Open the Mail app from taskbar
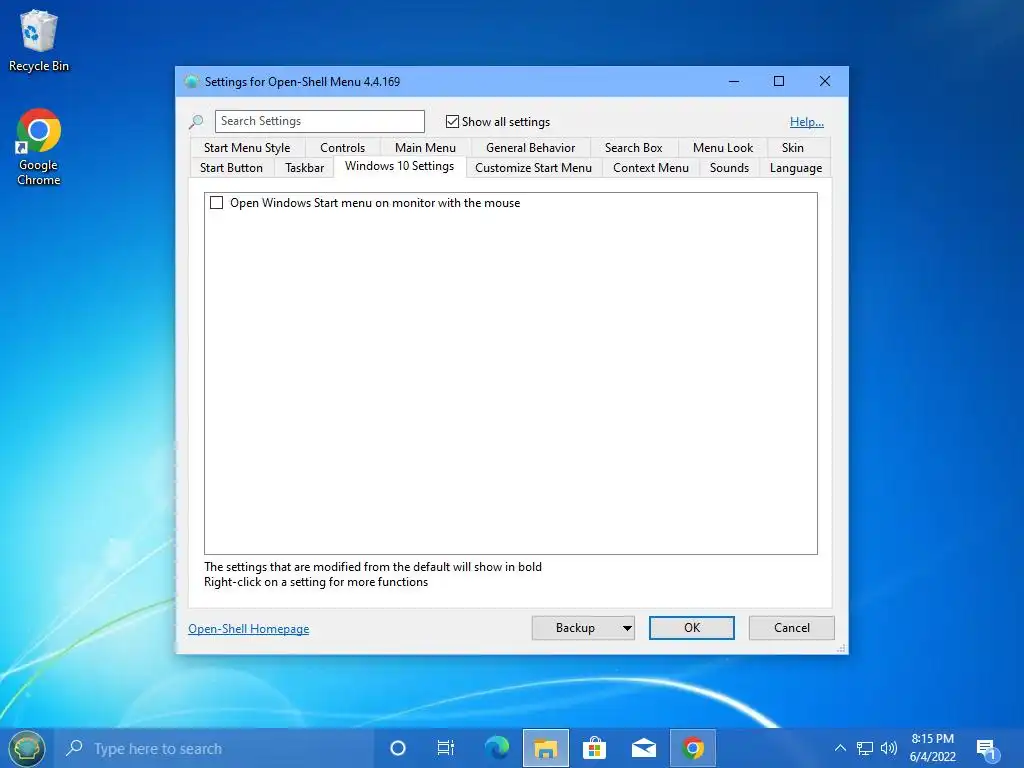1024x768 pixels. (644, 748)
